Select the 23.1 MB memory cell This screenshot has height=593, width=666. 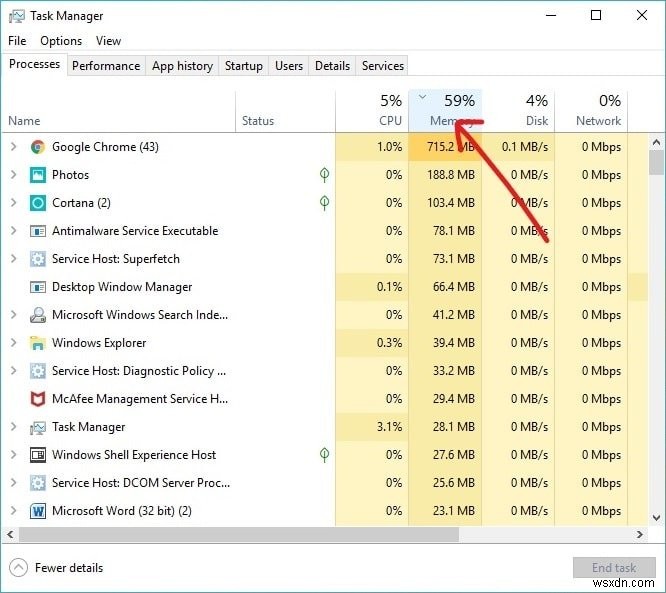pos(445,511)
